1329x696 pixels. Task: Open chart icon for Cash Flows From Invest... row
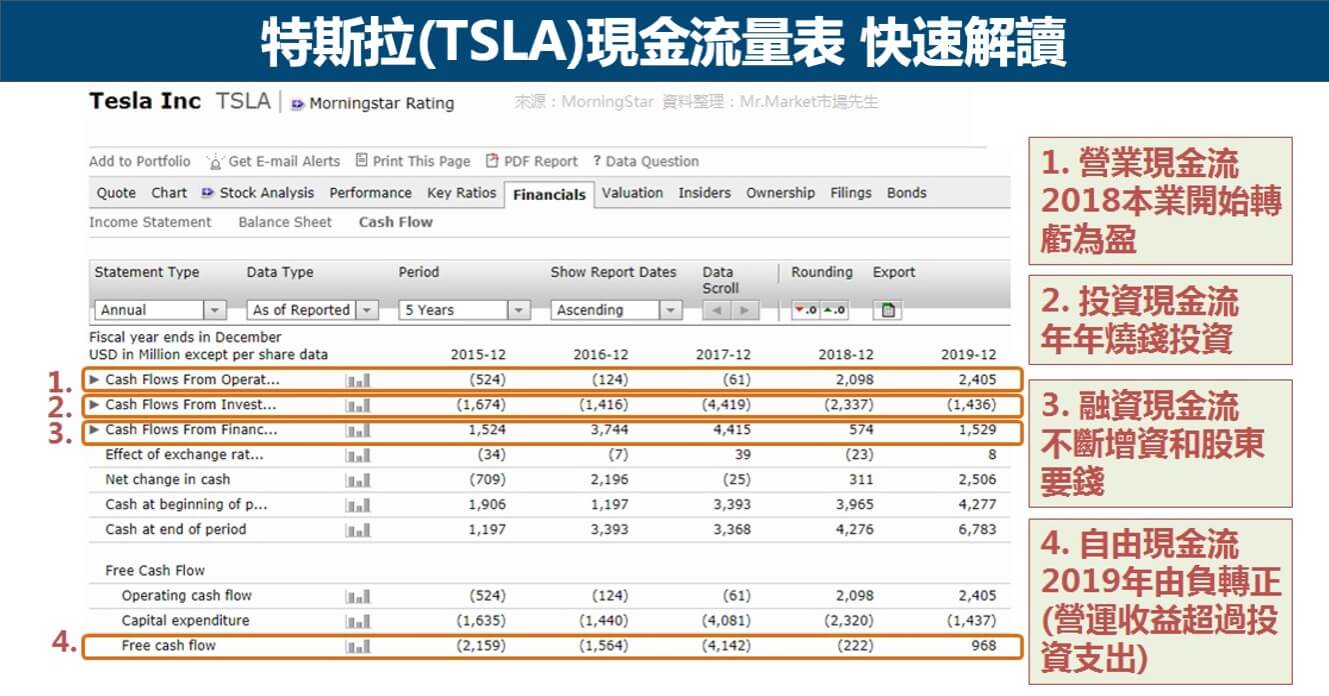tap(357, 405)
